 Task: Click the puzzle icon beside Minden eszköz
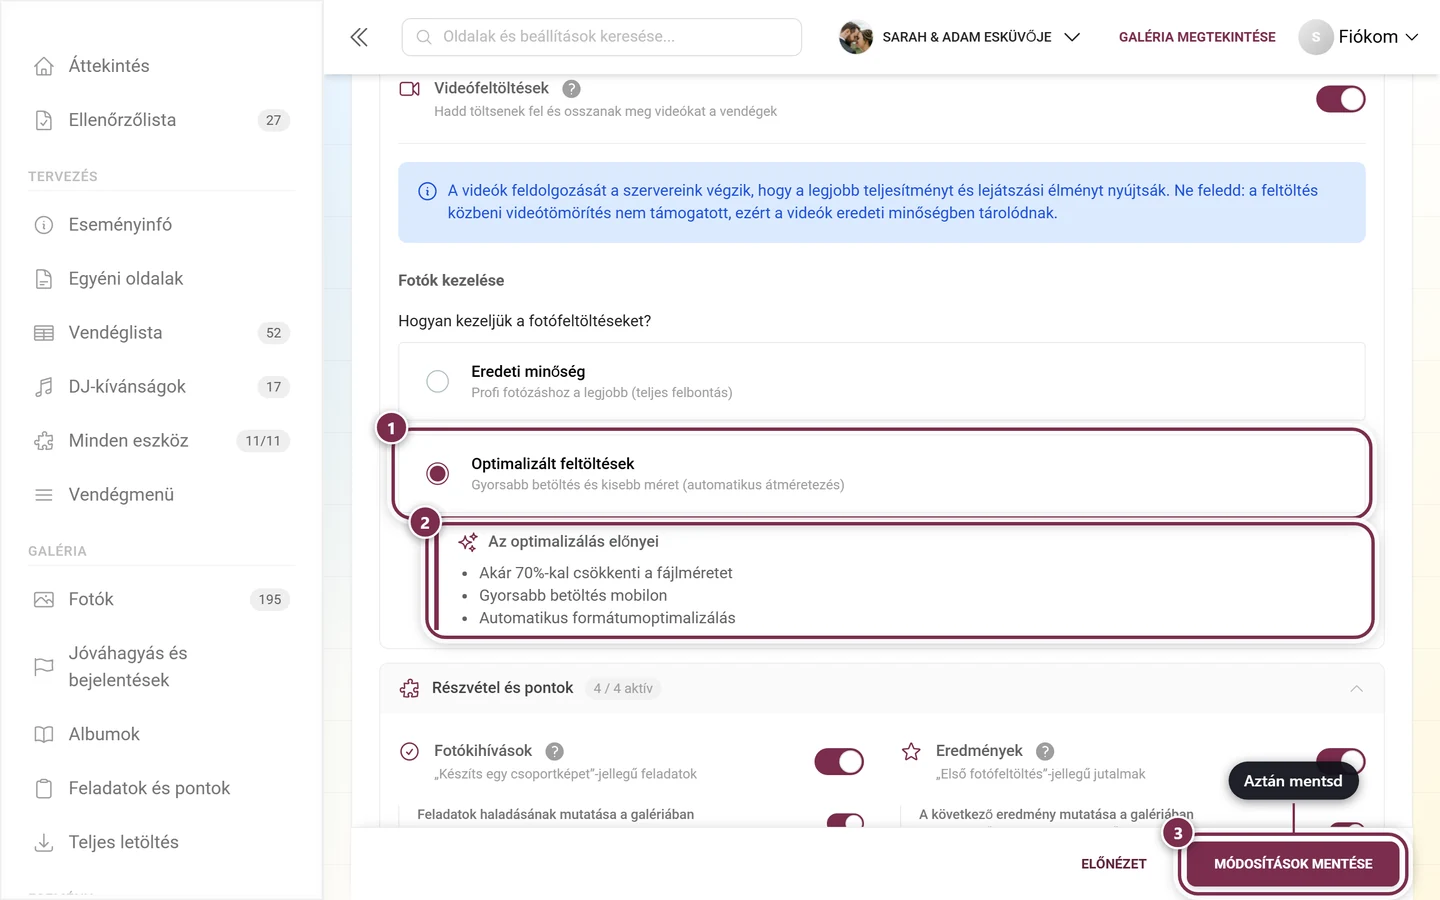[44, 441]
